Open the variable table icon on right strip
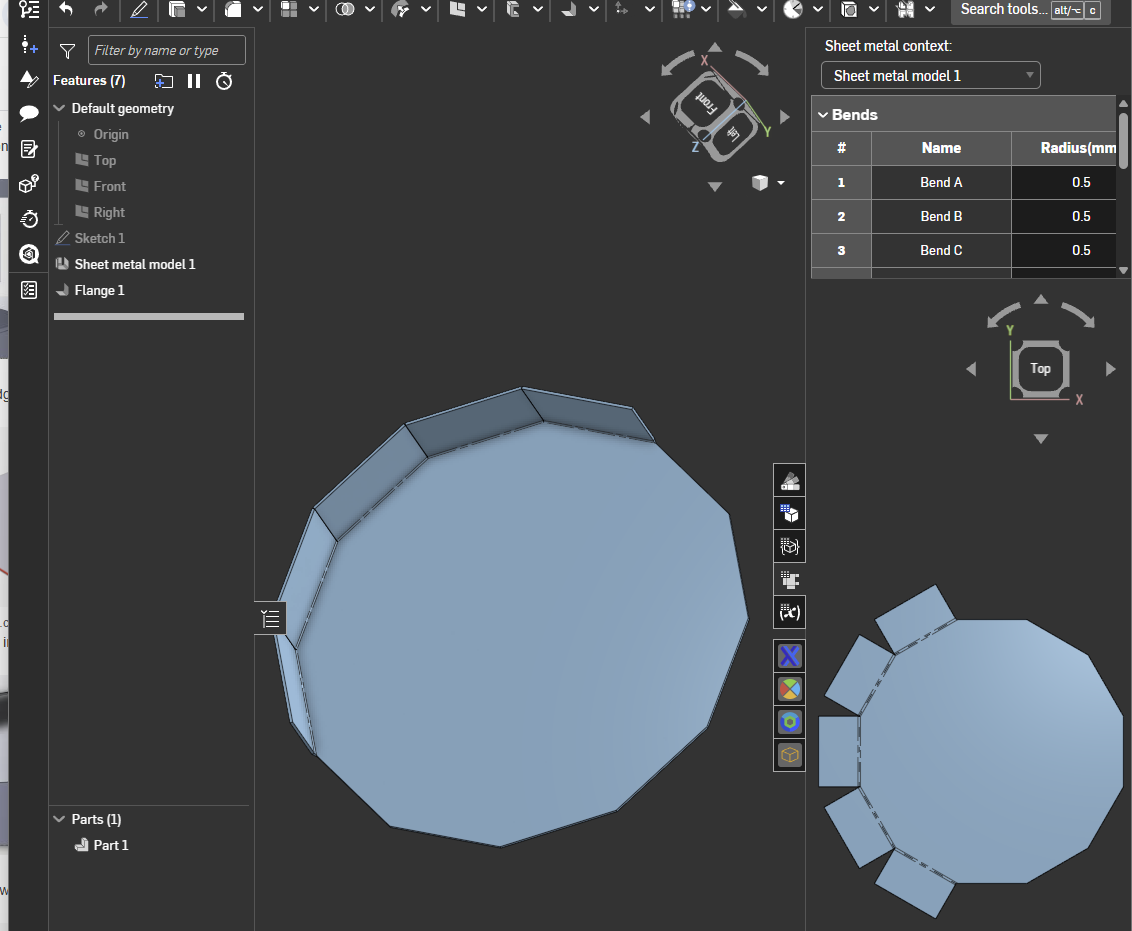Screen dimensions: 1132x931 click(x=790, y=612)
